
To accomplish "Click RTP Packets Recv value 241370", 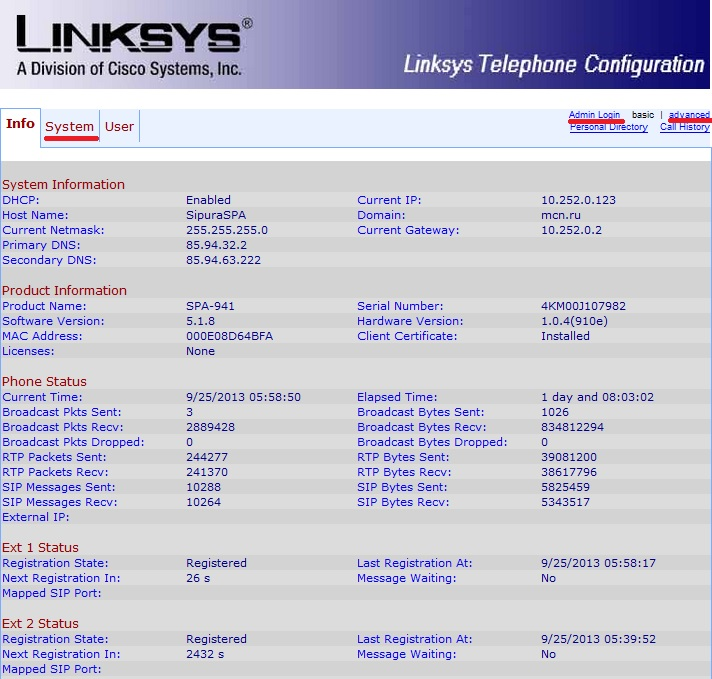I will 207,471.
